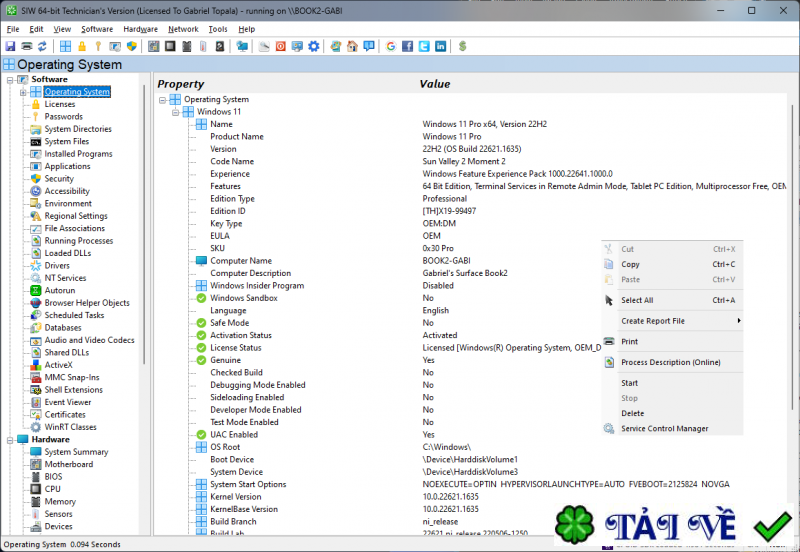Click the Value column header
The height and width of the screenshot is (552, 800).
point(435,85)
